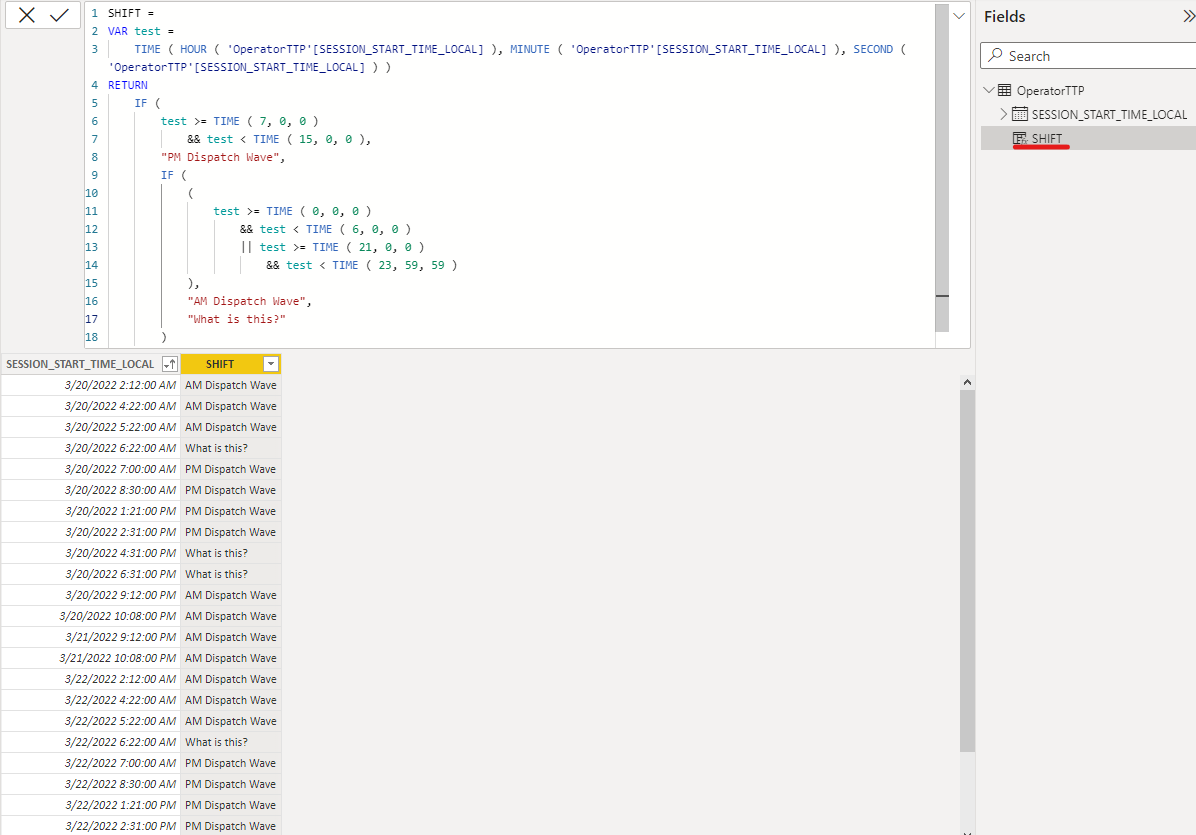The height and width of the screenshot is (835, 1196).
Task: Commit the formula with the checkmark icon
Action: point(59,14)
